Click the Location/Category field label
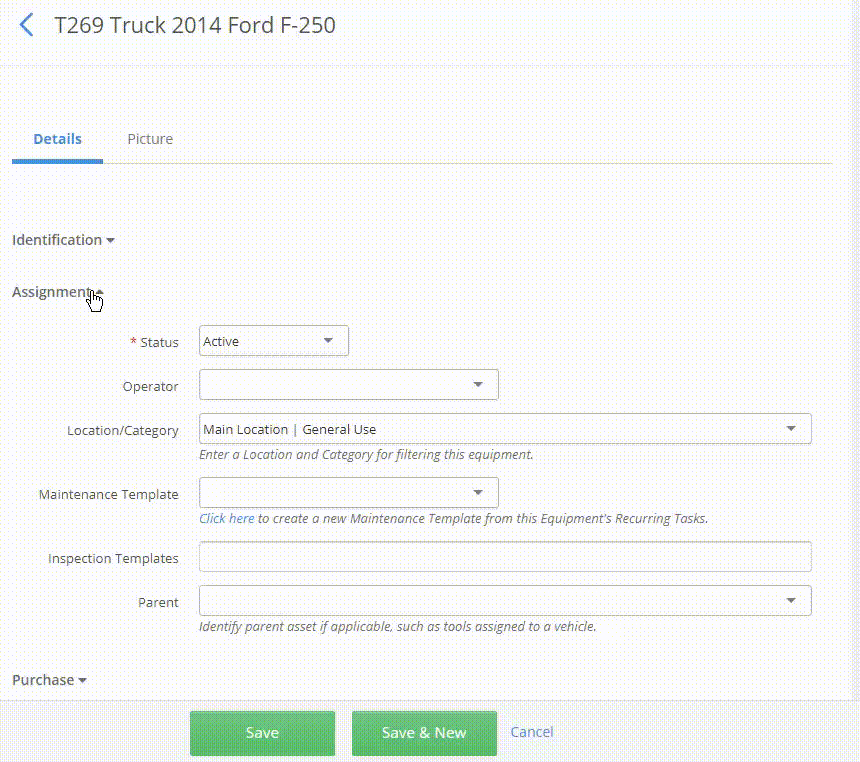Viewport: 860px width, 762px height. [x=123, y=431]
